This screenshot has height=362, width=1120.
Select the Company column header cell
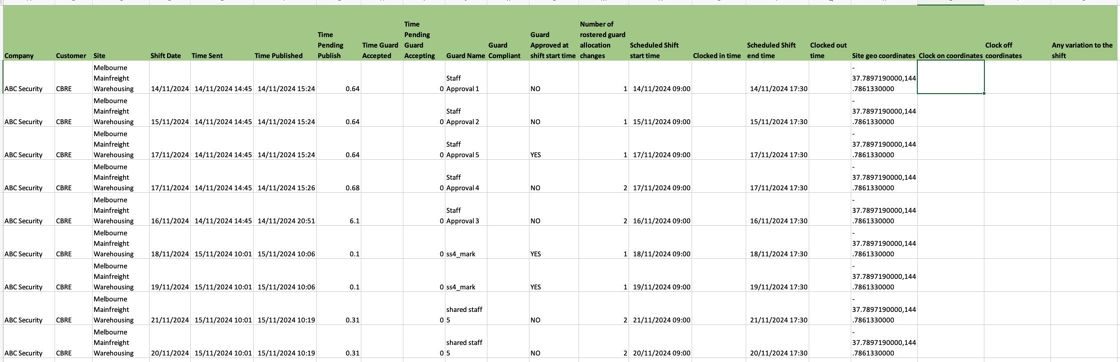(29, 33)
